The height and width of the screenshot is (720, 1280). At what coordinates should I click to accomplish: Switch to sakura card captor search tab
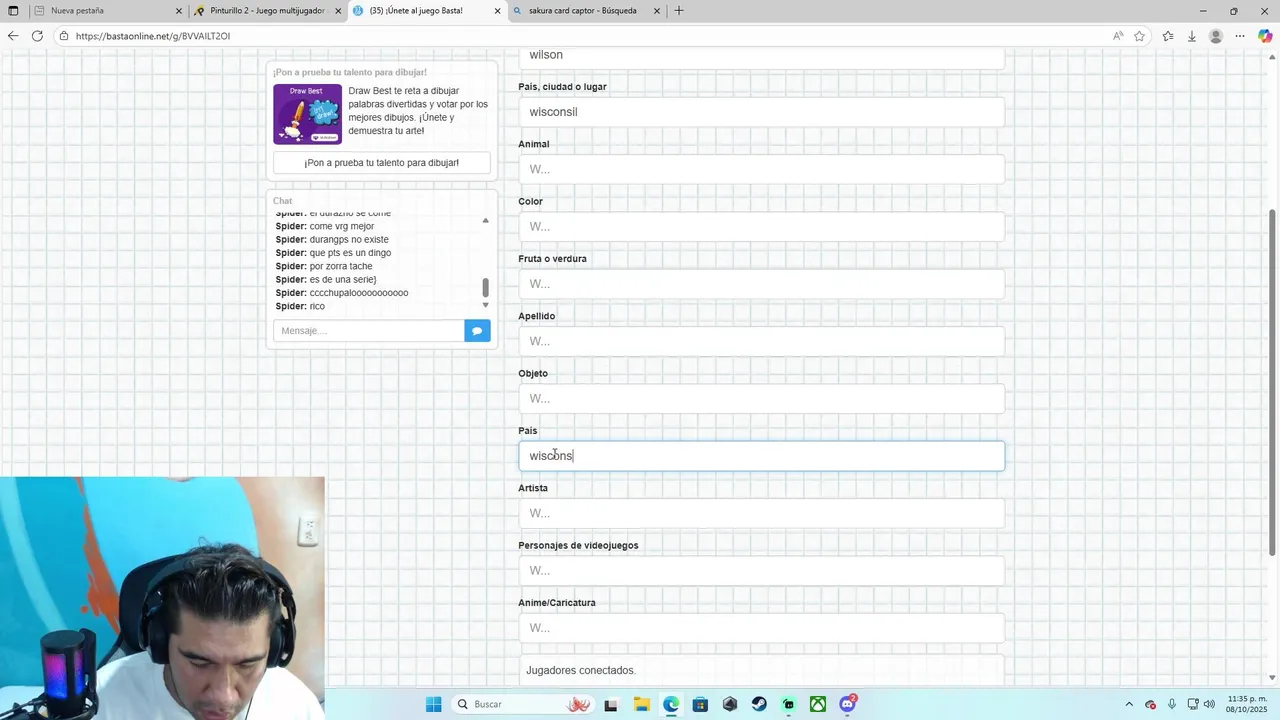click(587, 11)
